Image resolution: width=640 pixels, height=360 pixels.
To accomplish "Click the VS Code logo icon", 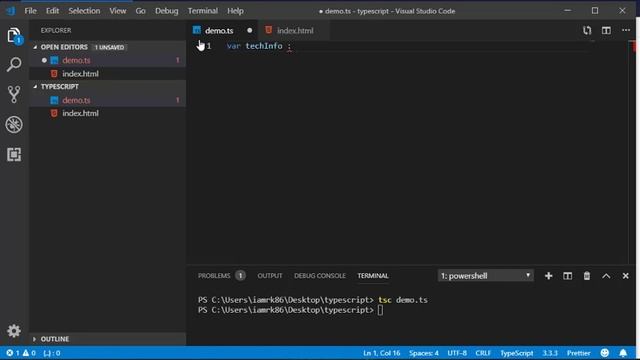I will point(11,11).
